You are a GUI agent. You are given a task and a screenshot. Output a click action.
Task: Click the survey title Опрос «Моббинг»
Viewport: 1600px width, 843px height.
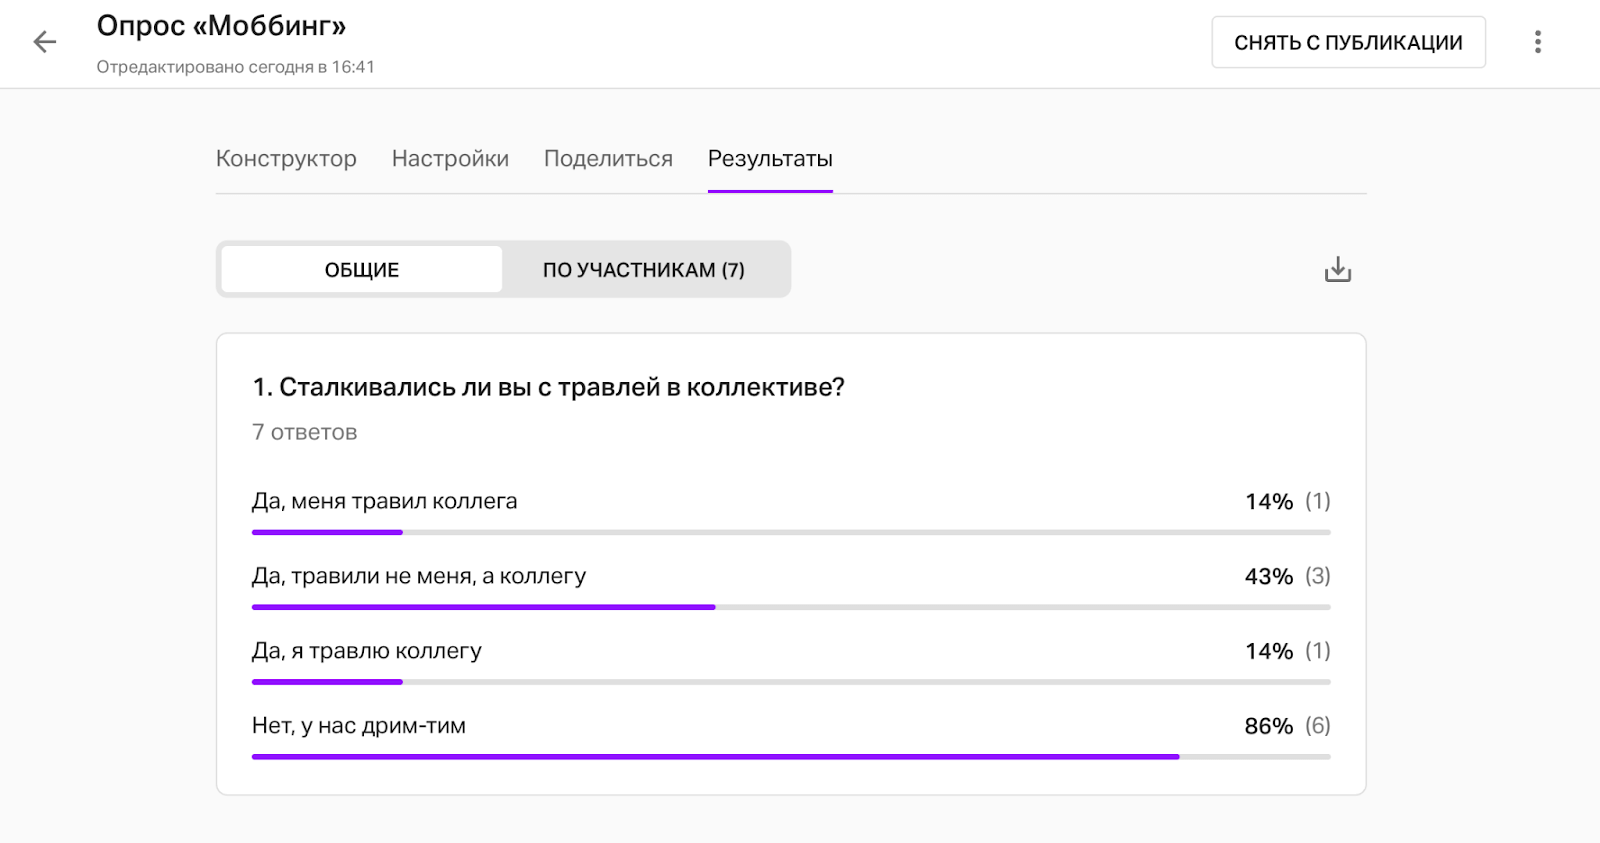[x=221, y=26]
